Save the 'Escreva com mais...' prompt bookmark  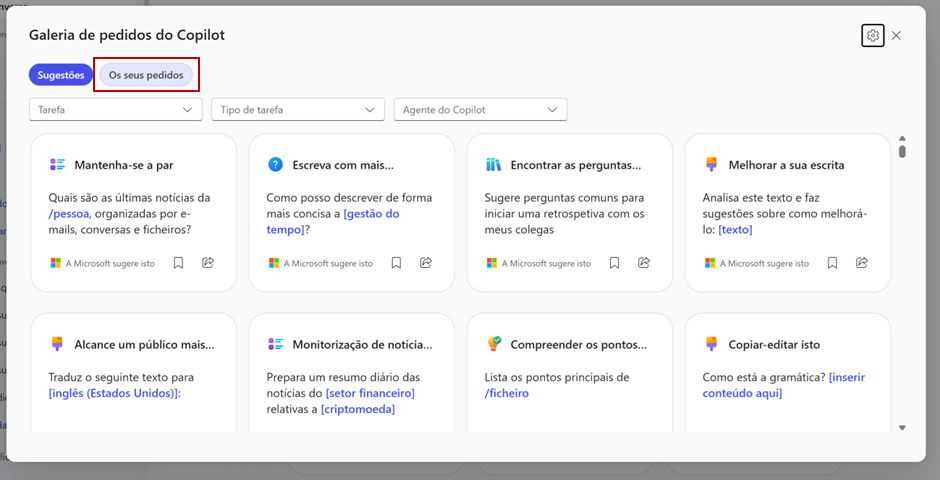(x=396, y=263)
